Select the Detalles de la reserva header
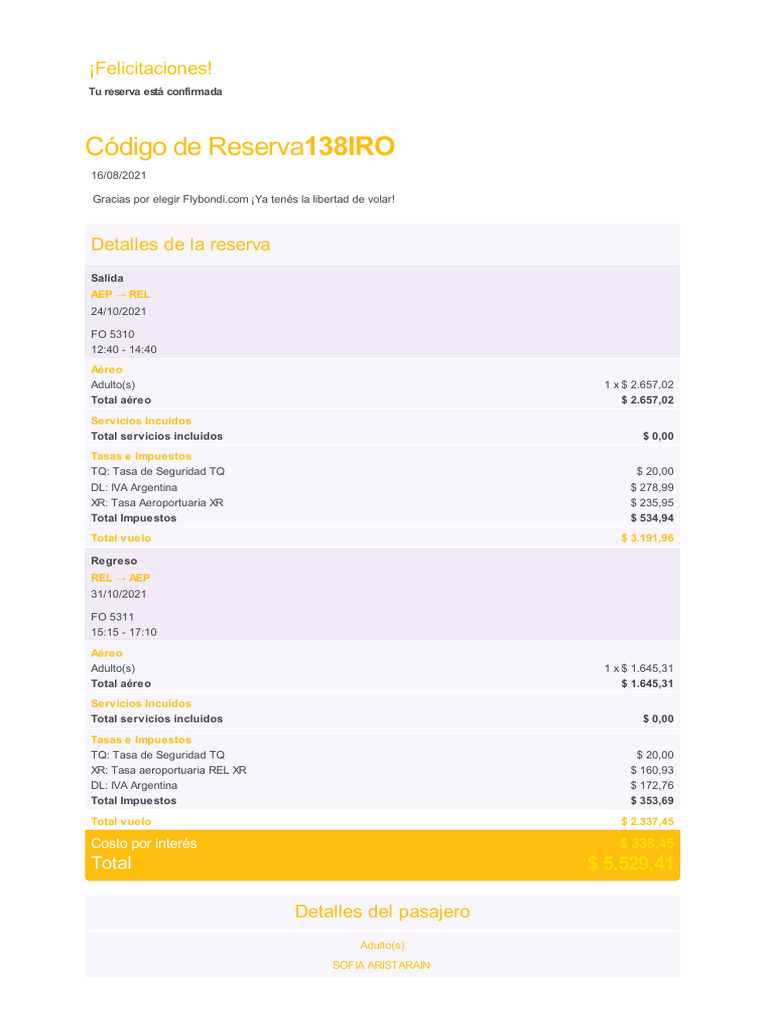The width and height of the screenshot is (768, 1024). point(180,244)
